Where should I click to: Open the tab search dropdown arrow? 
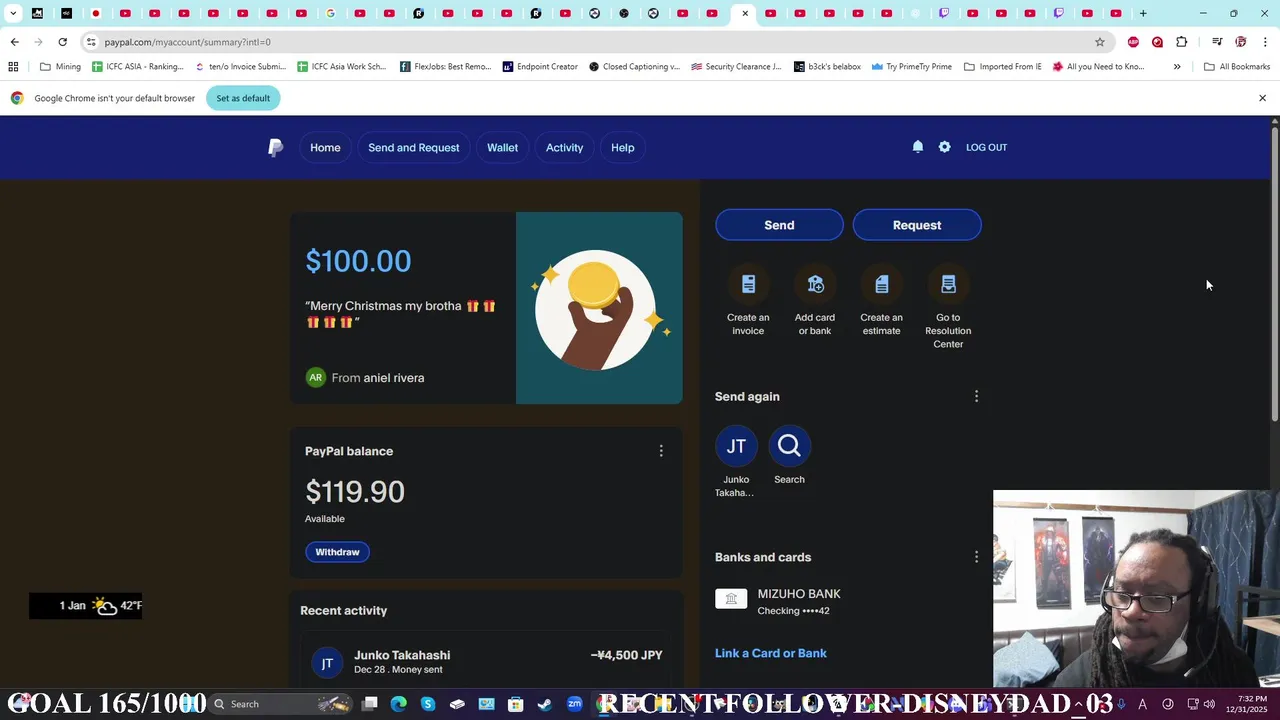tap(13, 13)
